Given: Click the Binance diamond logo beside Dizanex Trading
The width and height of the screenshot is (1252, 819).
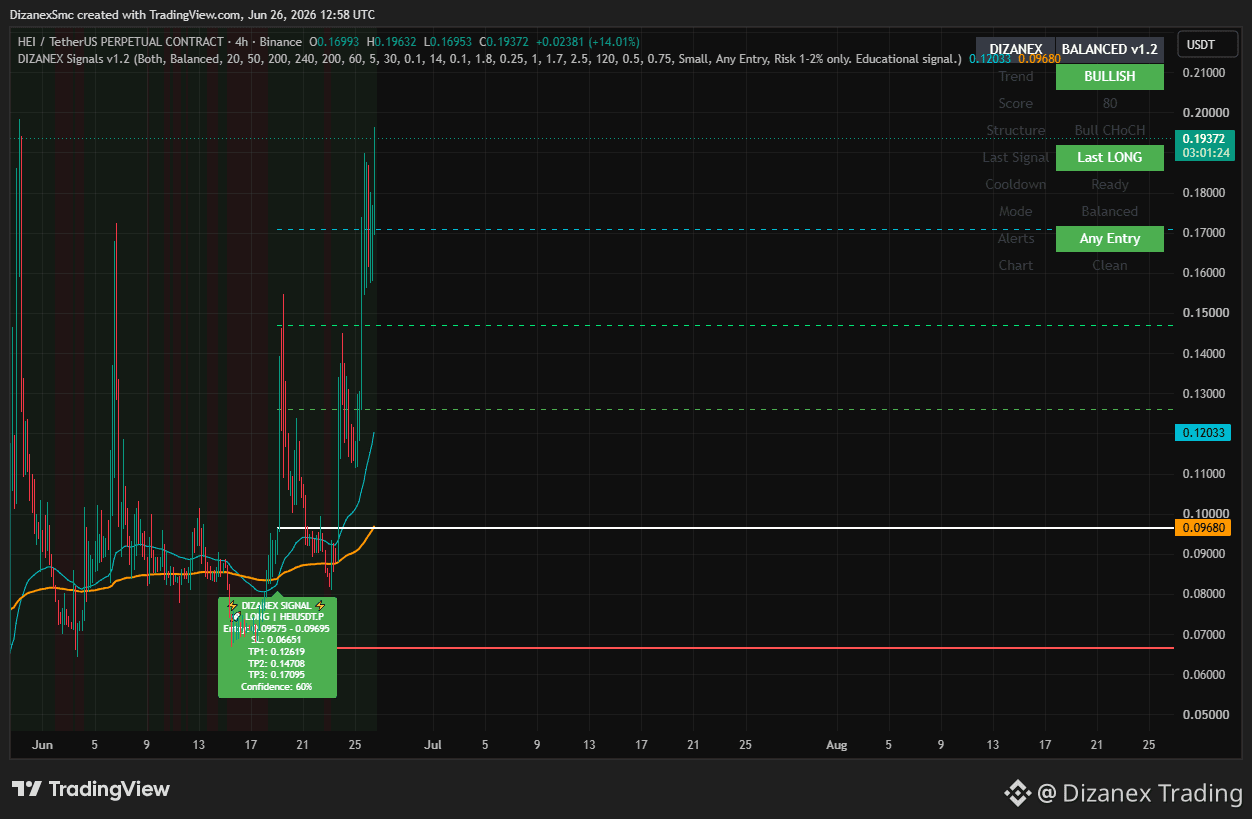Looking at the screenshot, I should [x=1018, y=793].
